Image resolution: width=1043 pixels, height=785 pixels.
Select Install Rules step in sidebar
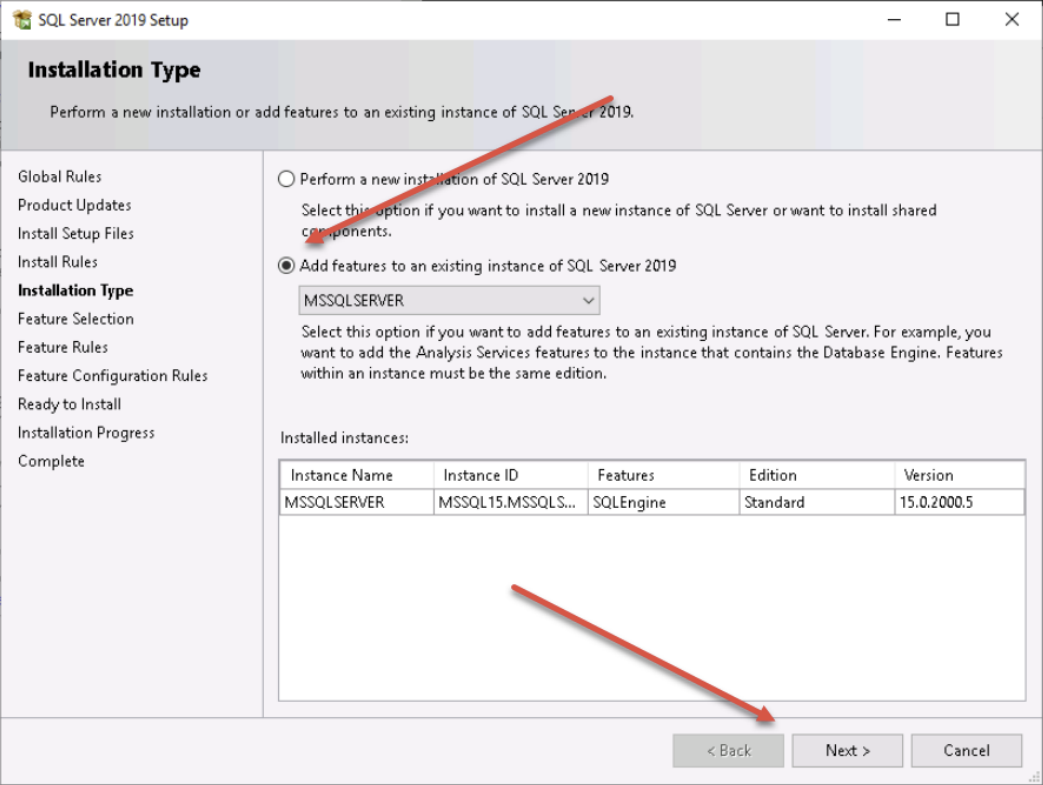58,262
